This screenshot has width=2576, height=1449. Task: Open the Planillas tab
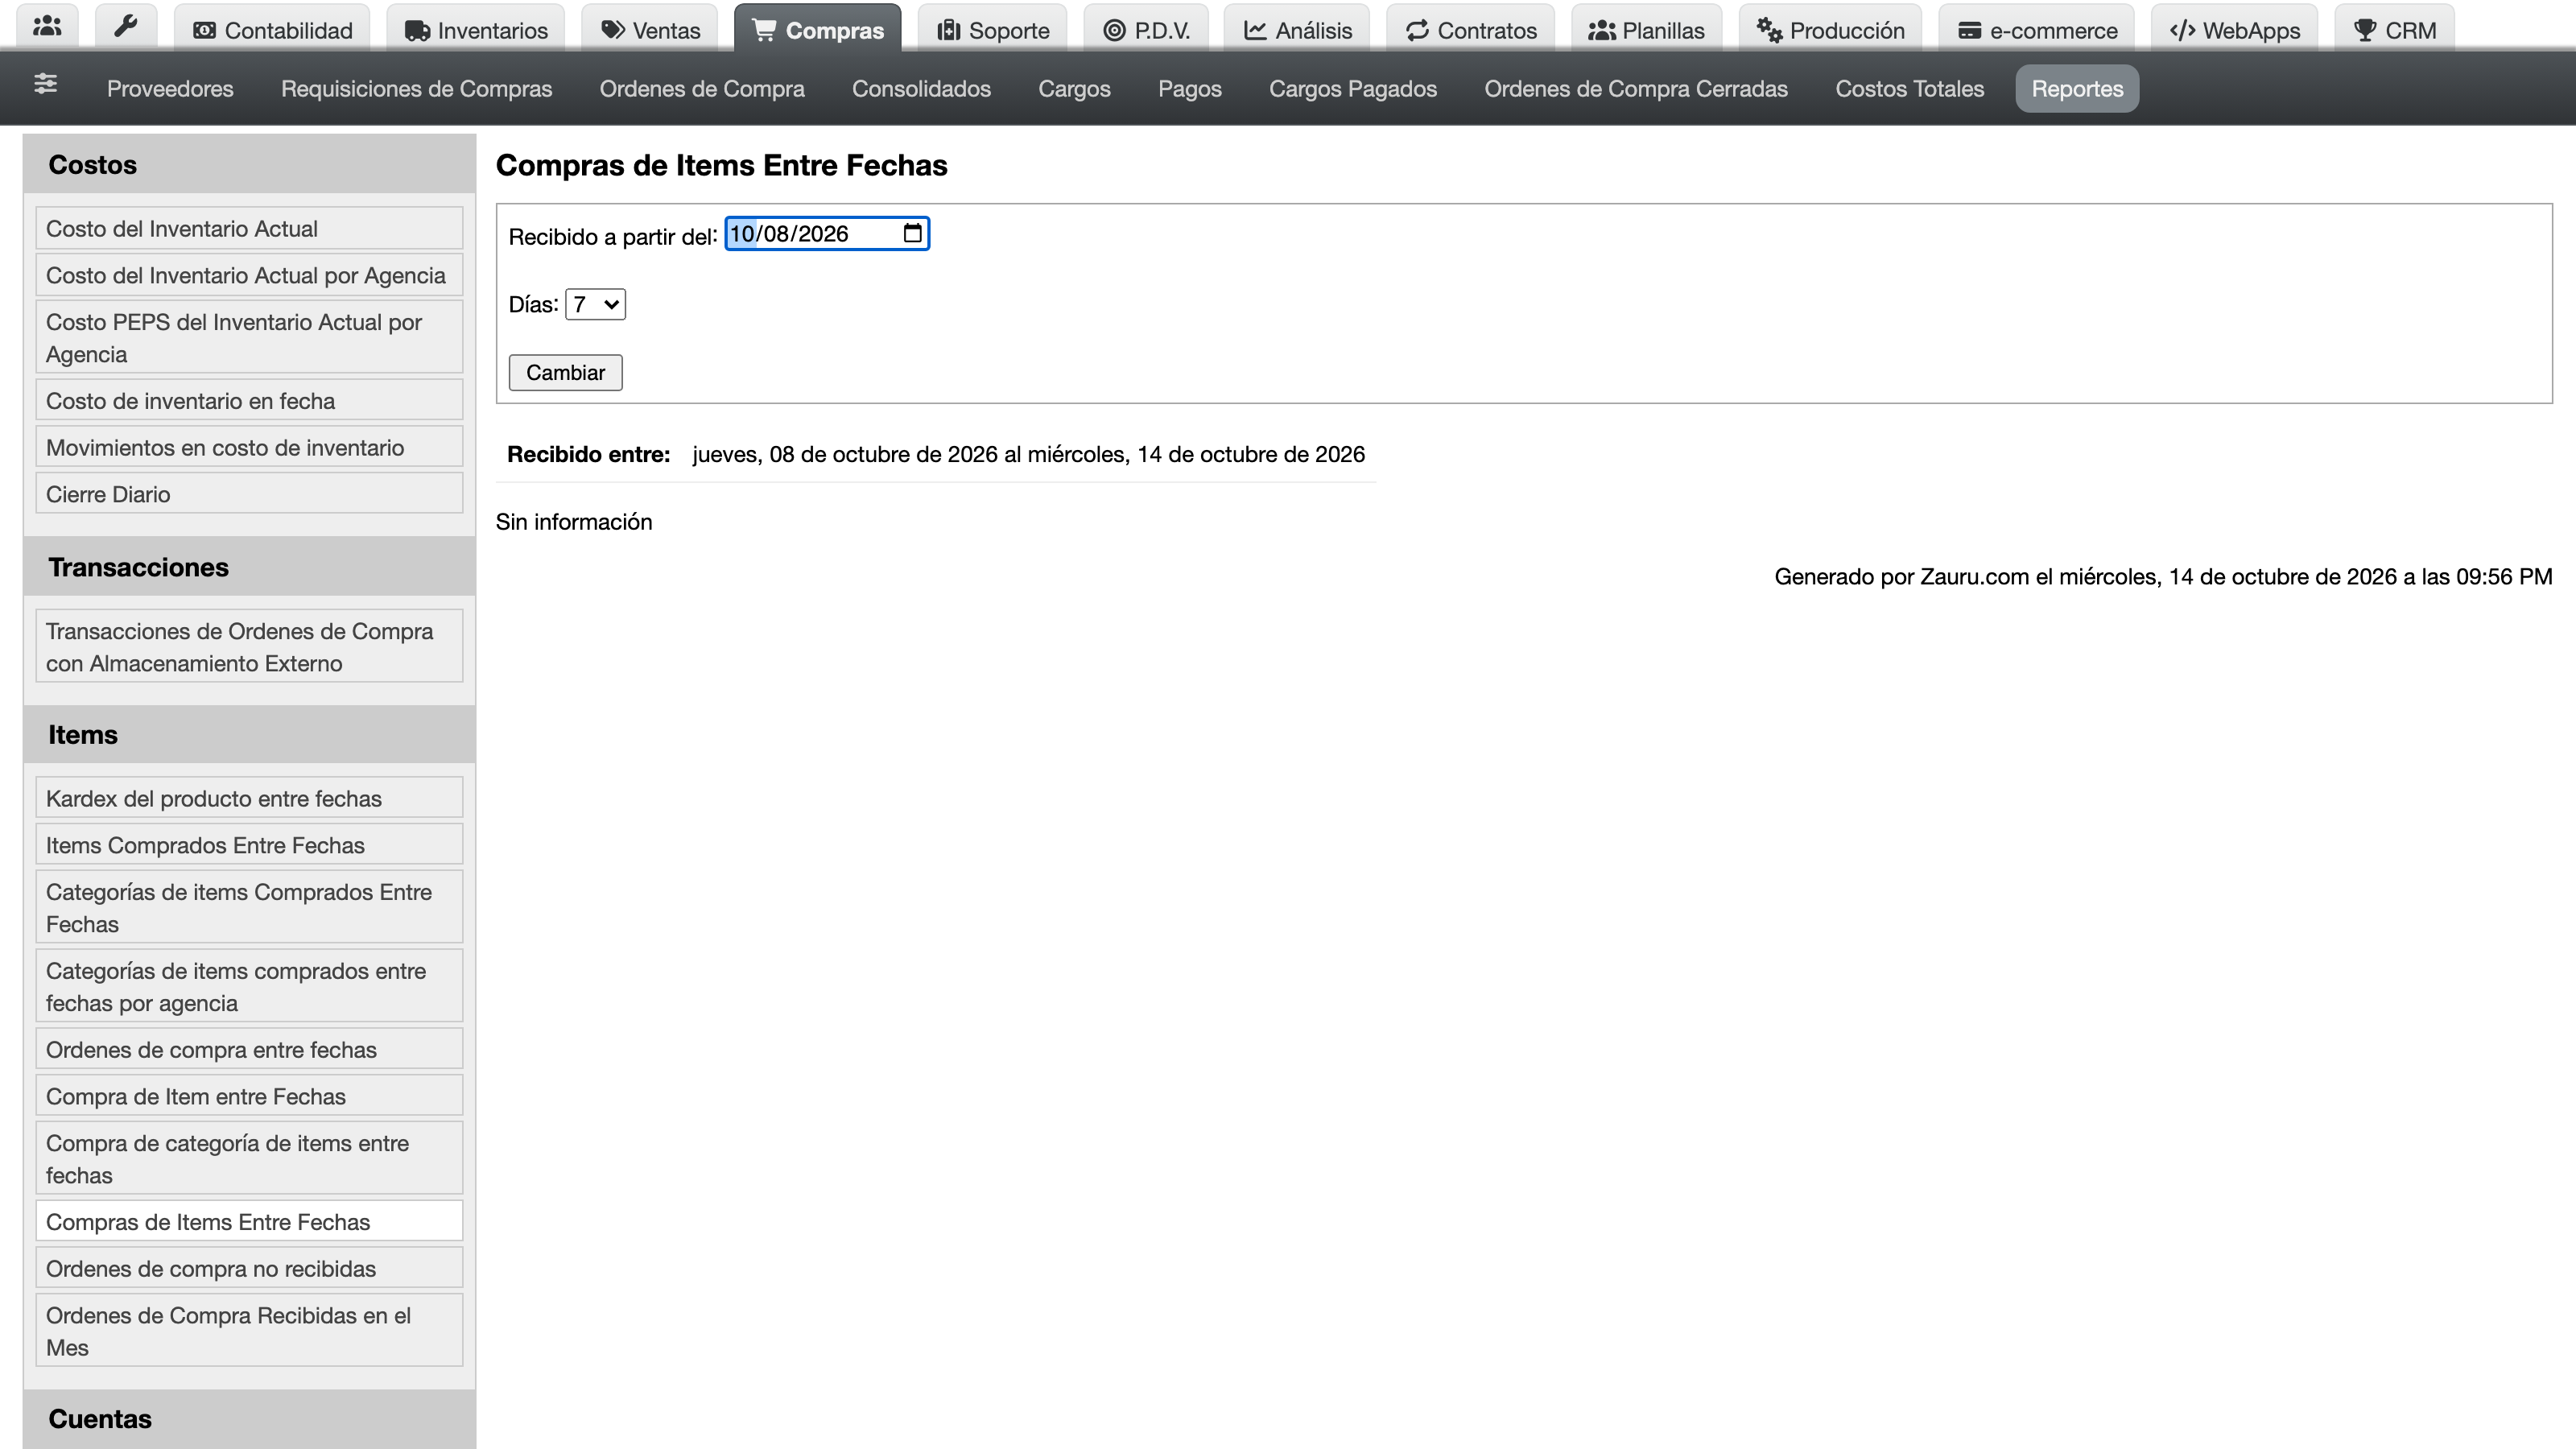(x=1647, y=30)
